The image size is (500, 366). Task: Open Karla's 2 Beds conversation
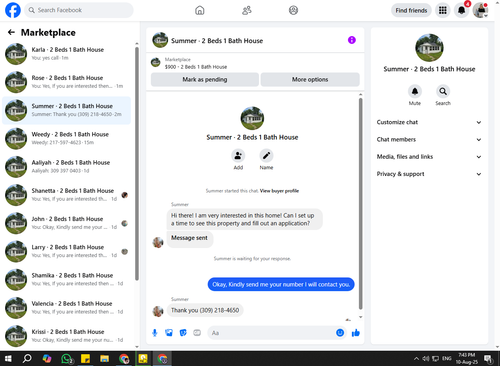pos(67,54)
